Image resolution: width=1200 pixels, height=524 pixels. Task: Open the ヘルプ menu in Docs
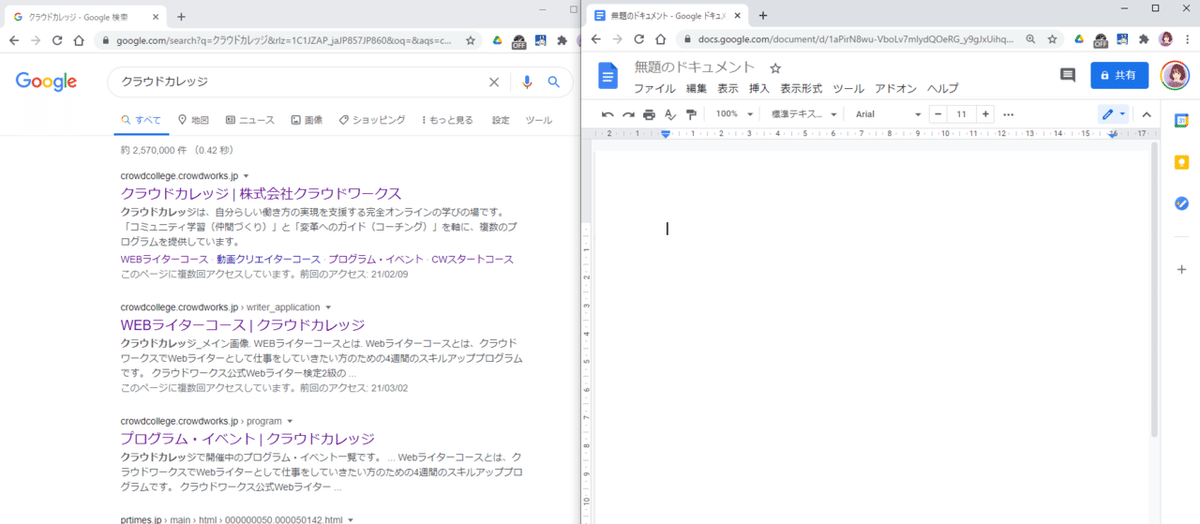pos(942,88)
